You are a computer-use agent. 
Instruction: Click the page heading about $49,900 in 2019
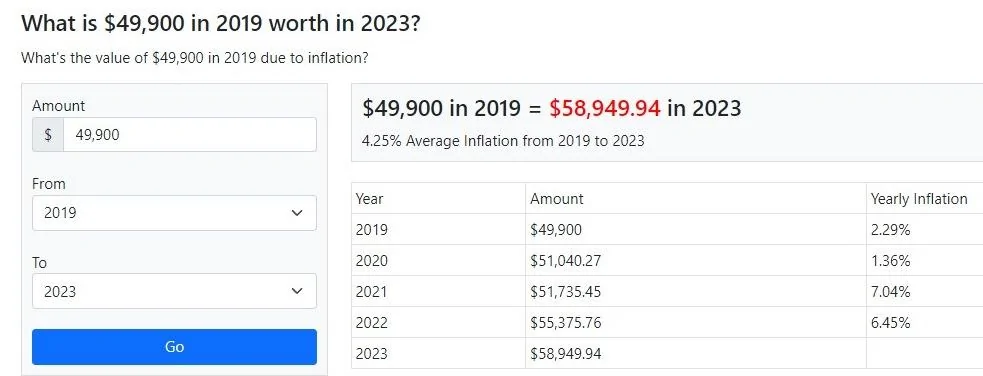tap(221, 24)
